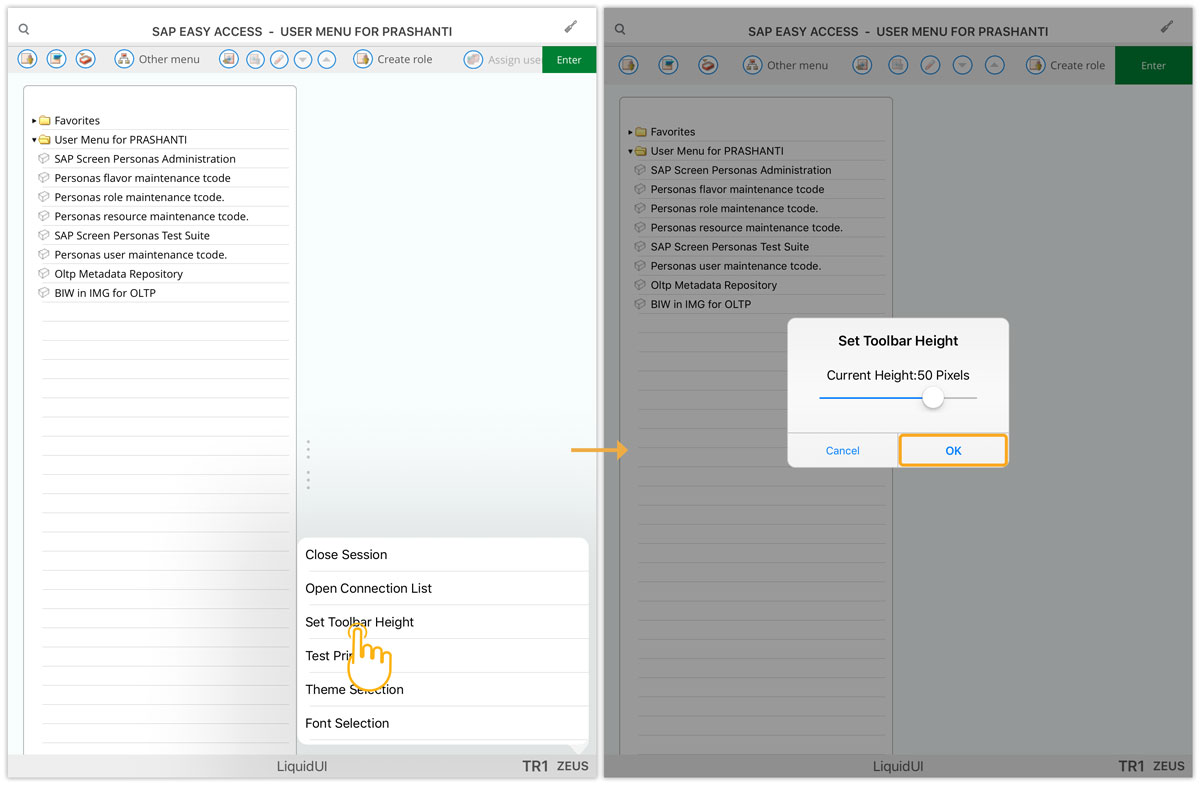Expand Favorites folder in the menu-open screen
This screenshot has width=1200, height=785.
coord(34,121)
